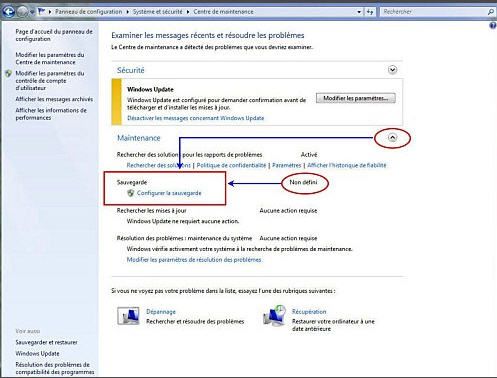
Task: Open 'Modifier les paramètres du contrôle de compte d'utilisateur'
Action: point(50,80)
